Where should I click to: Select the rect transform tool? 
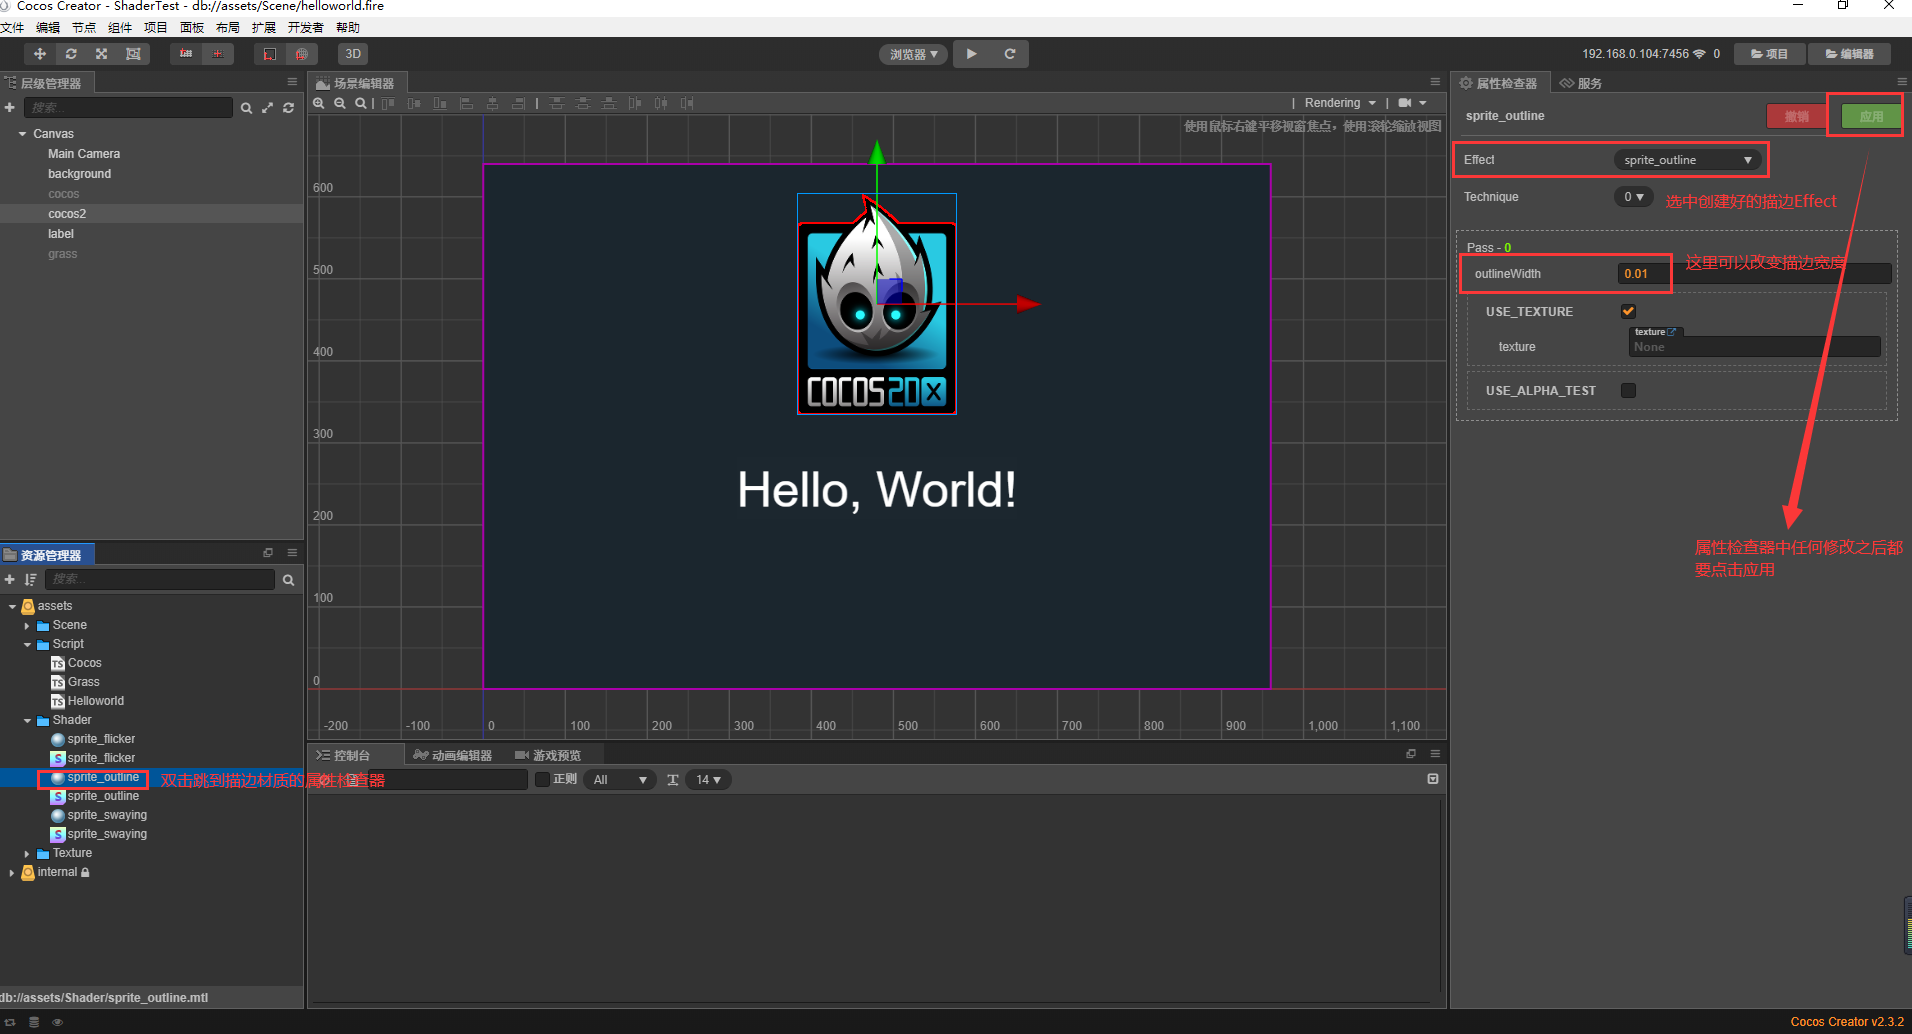click(133, 54)
